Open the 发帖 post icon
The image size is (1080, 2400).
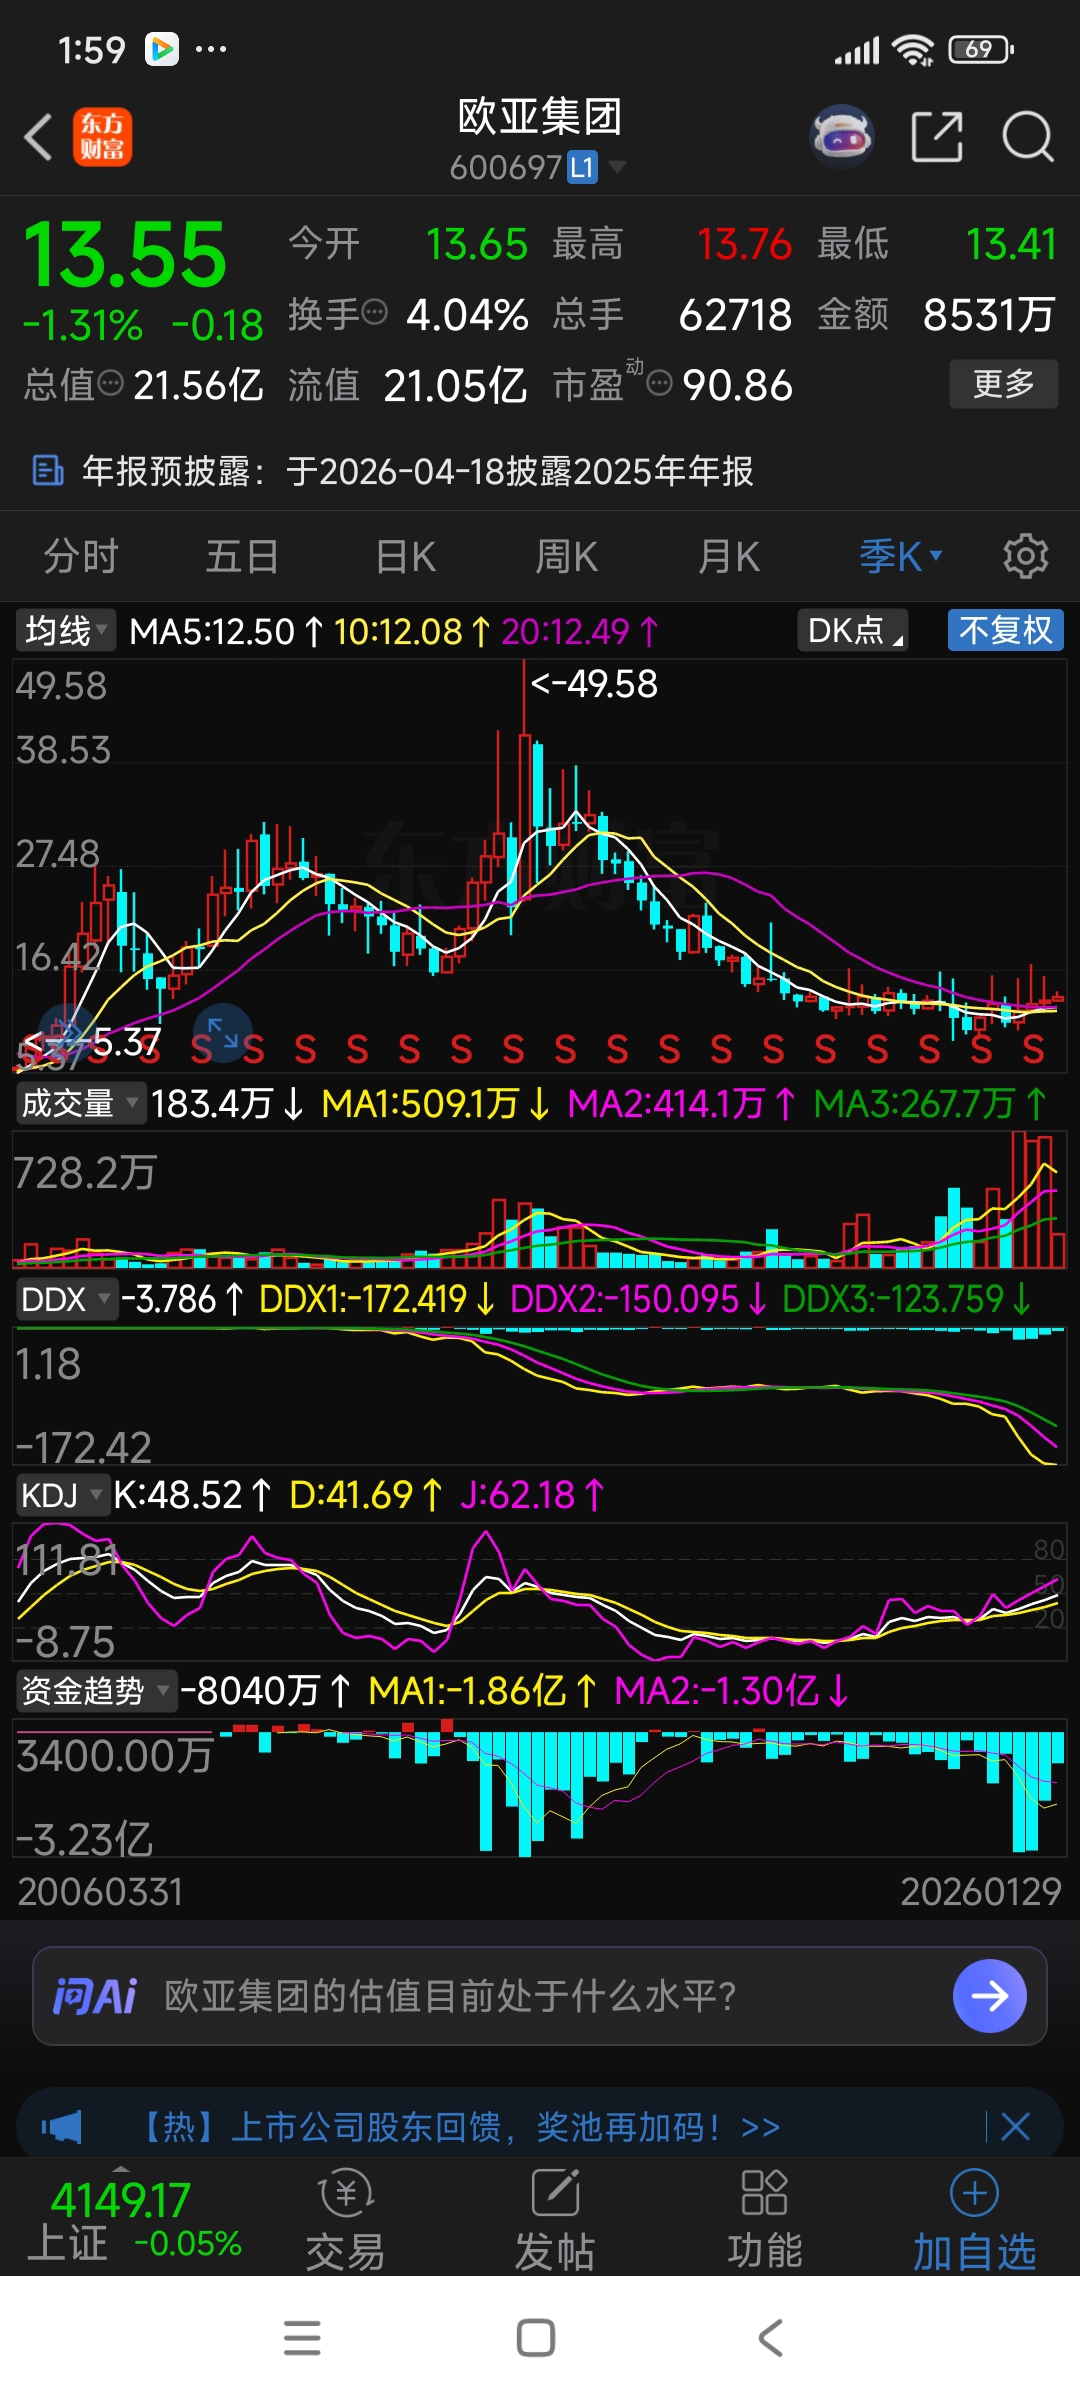555,2193
